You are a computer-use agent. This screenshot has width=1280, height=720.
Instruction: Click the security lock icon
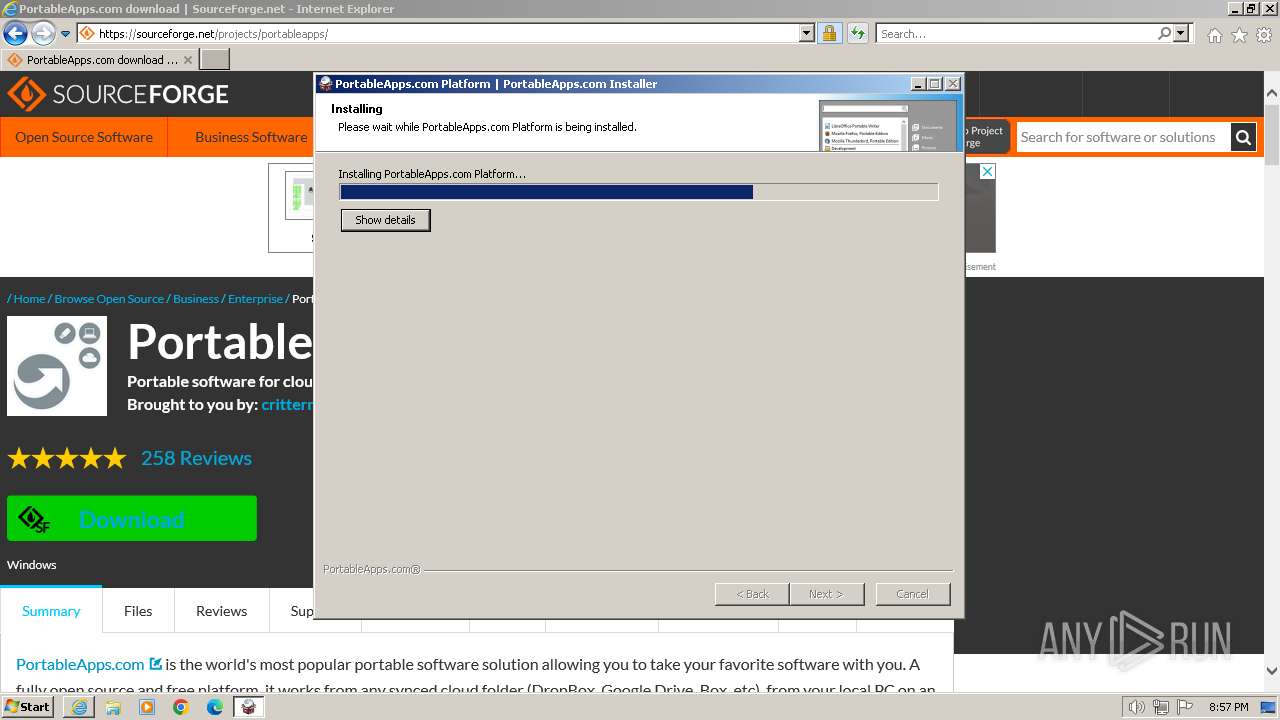[x=829, y=34]
